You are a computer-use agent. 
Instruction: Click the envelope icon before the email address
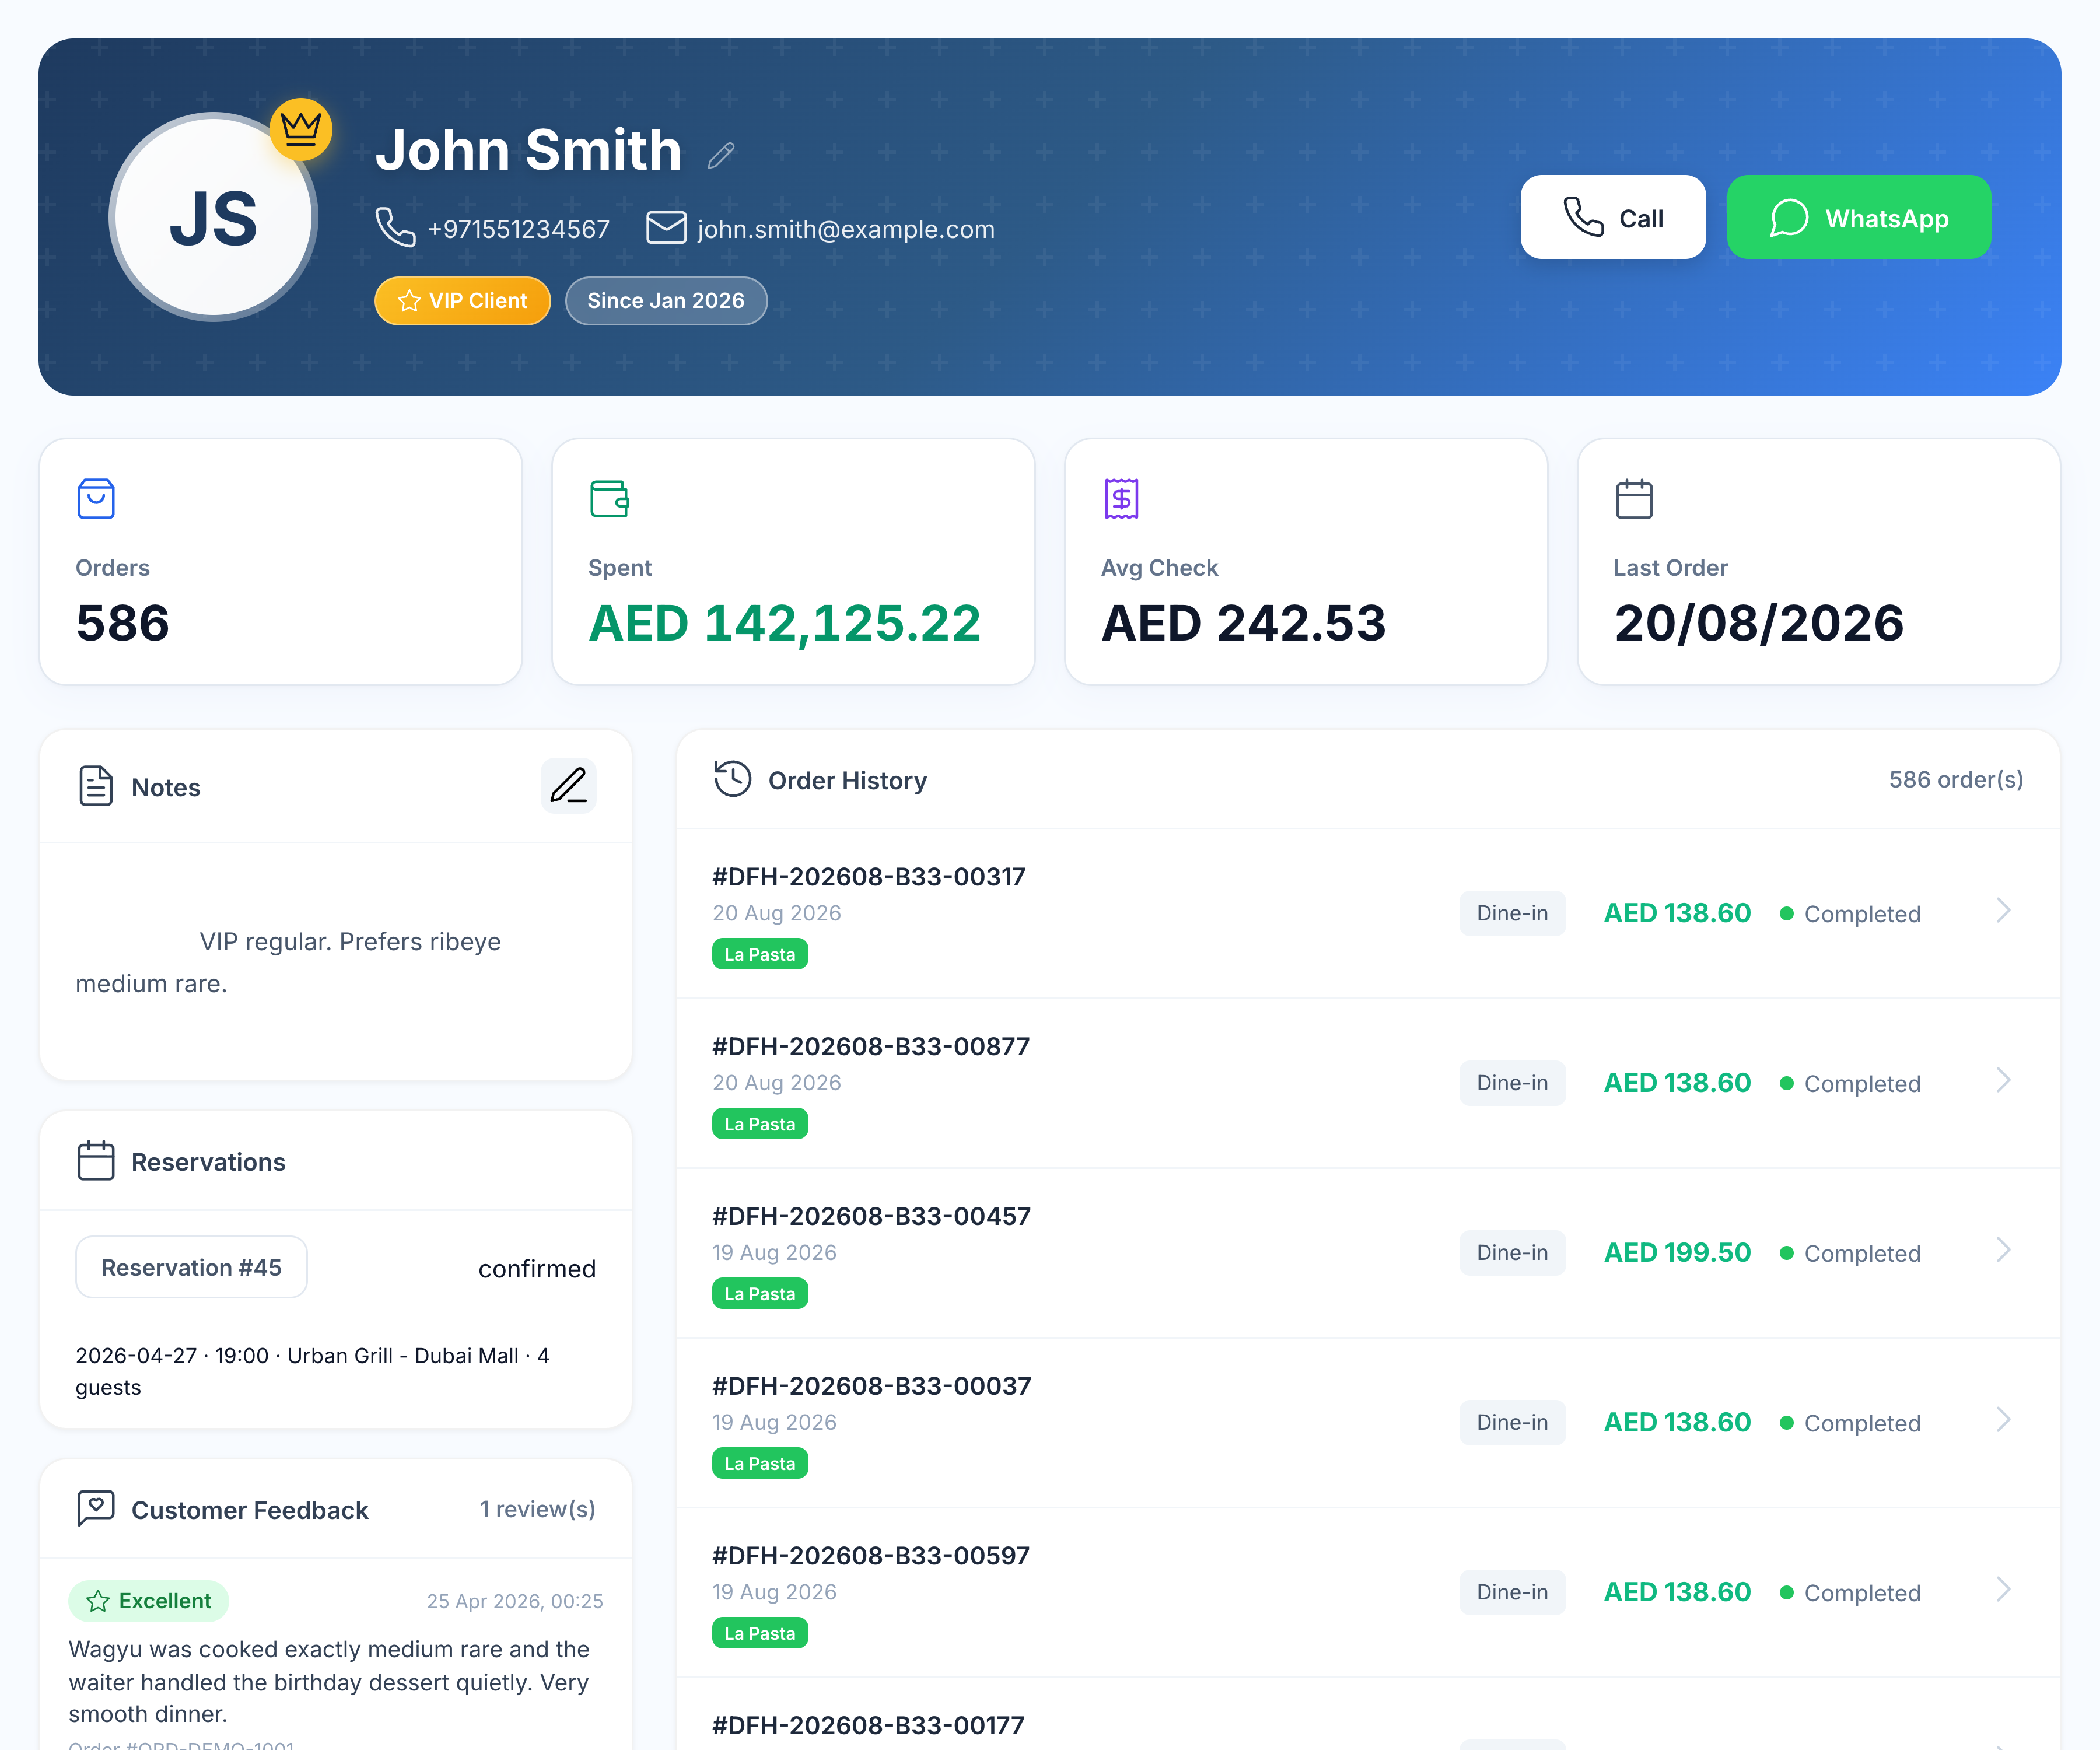click(666, 228)
